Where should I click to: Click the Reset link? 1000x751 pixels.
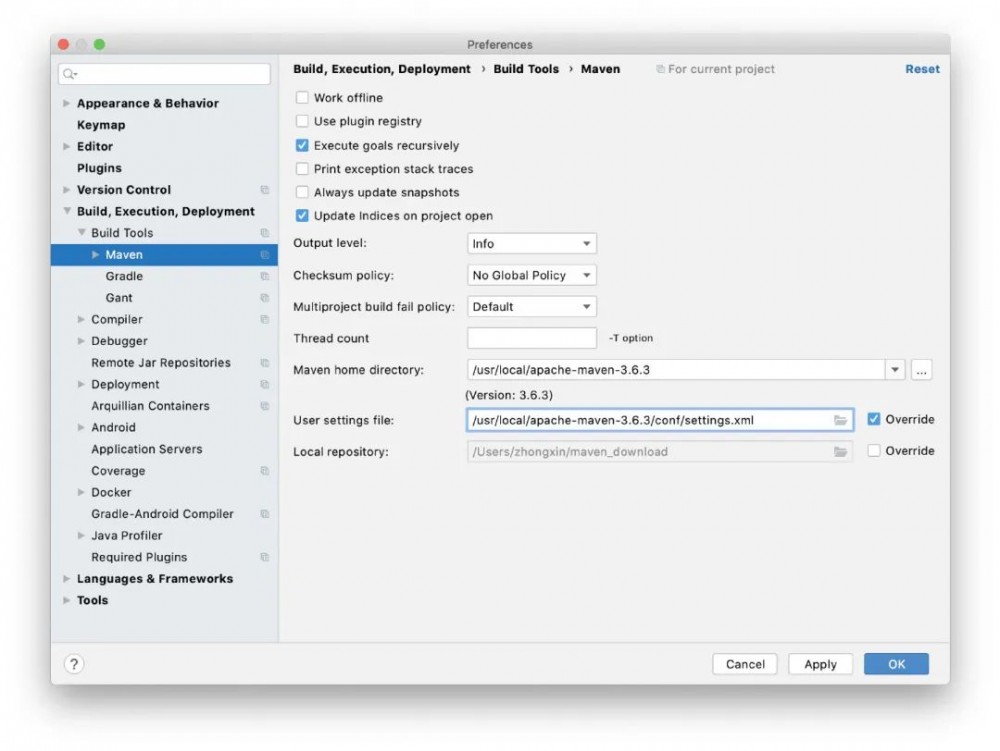[922, 69]
